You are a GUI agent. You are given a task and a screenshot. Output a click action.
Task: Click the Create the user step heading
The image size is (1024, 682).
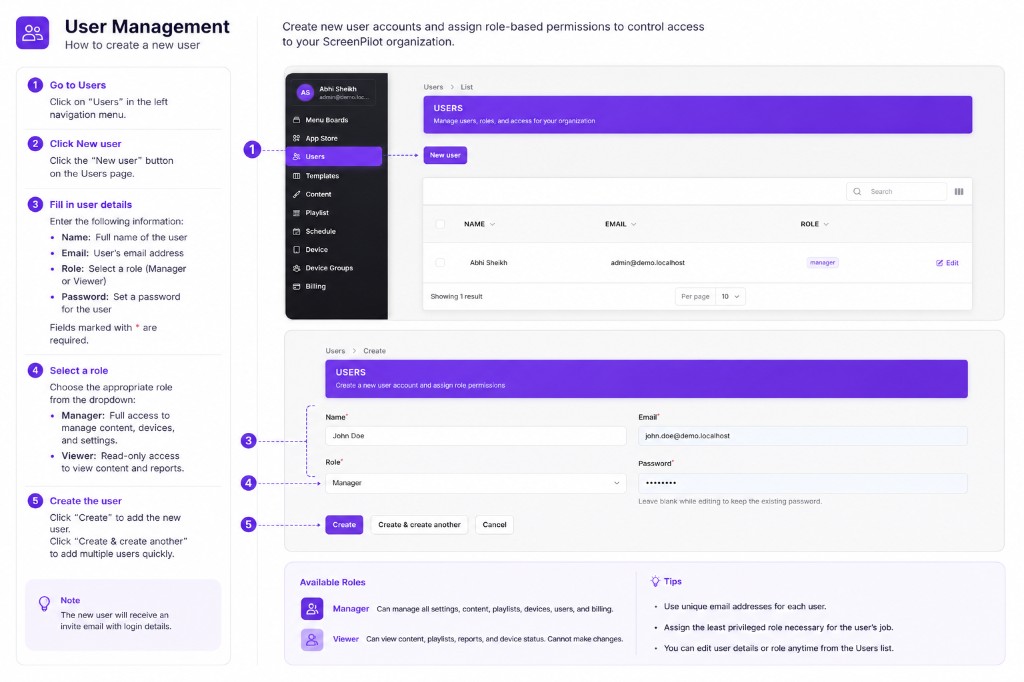coord(86,501)
